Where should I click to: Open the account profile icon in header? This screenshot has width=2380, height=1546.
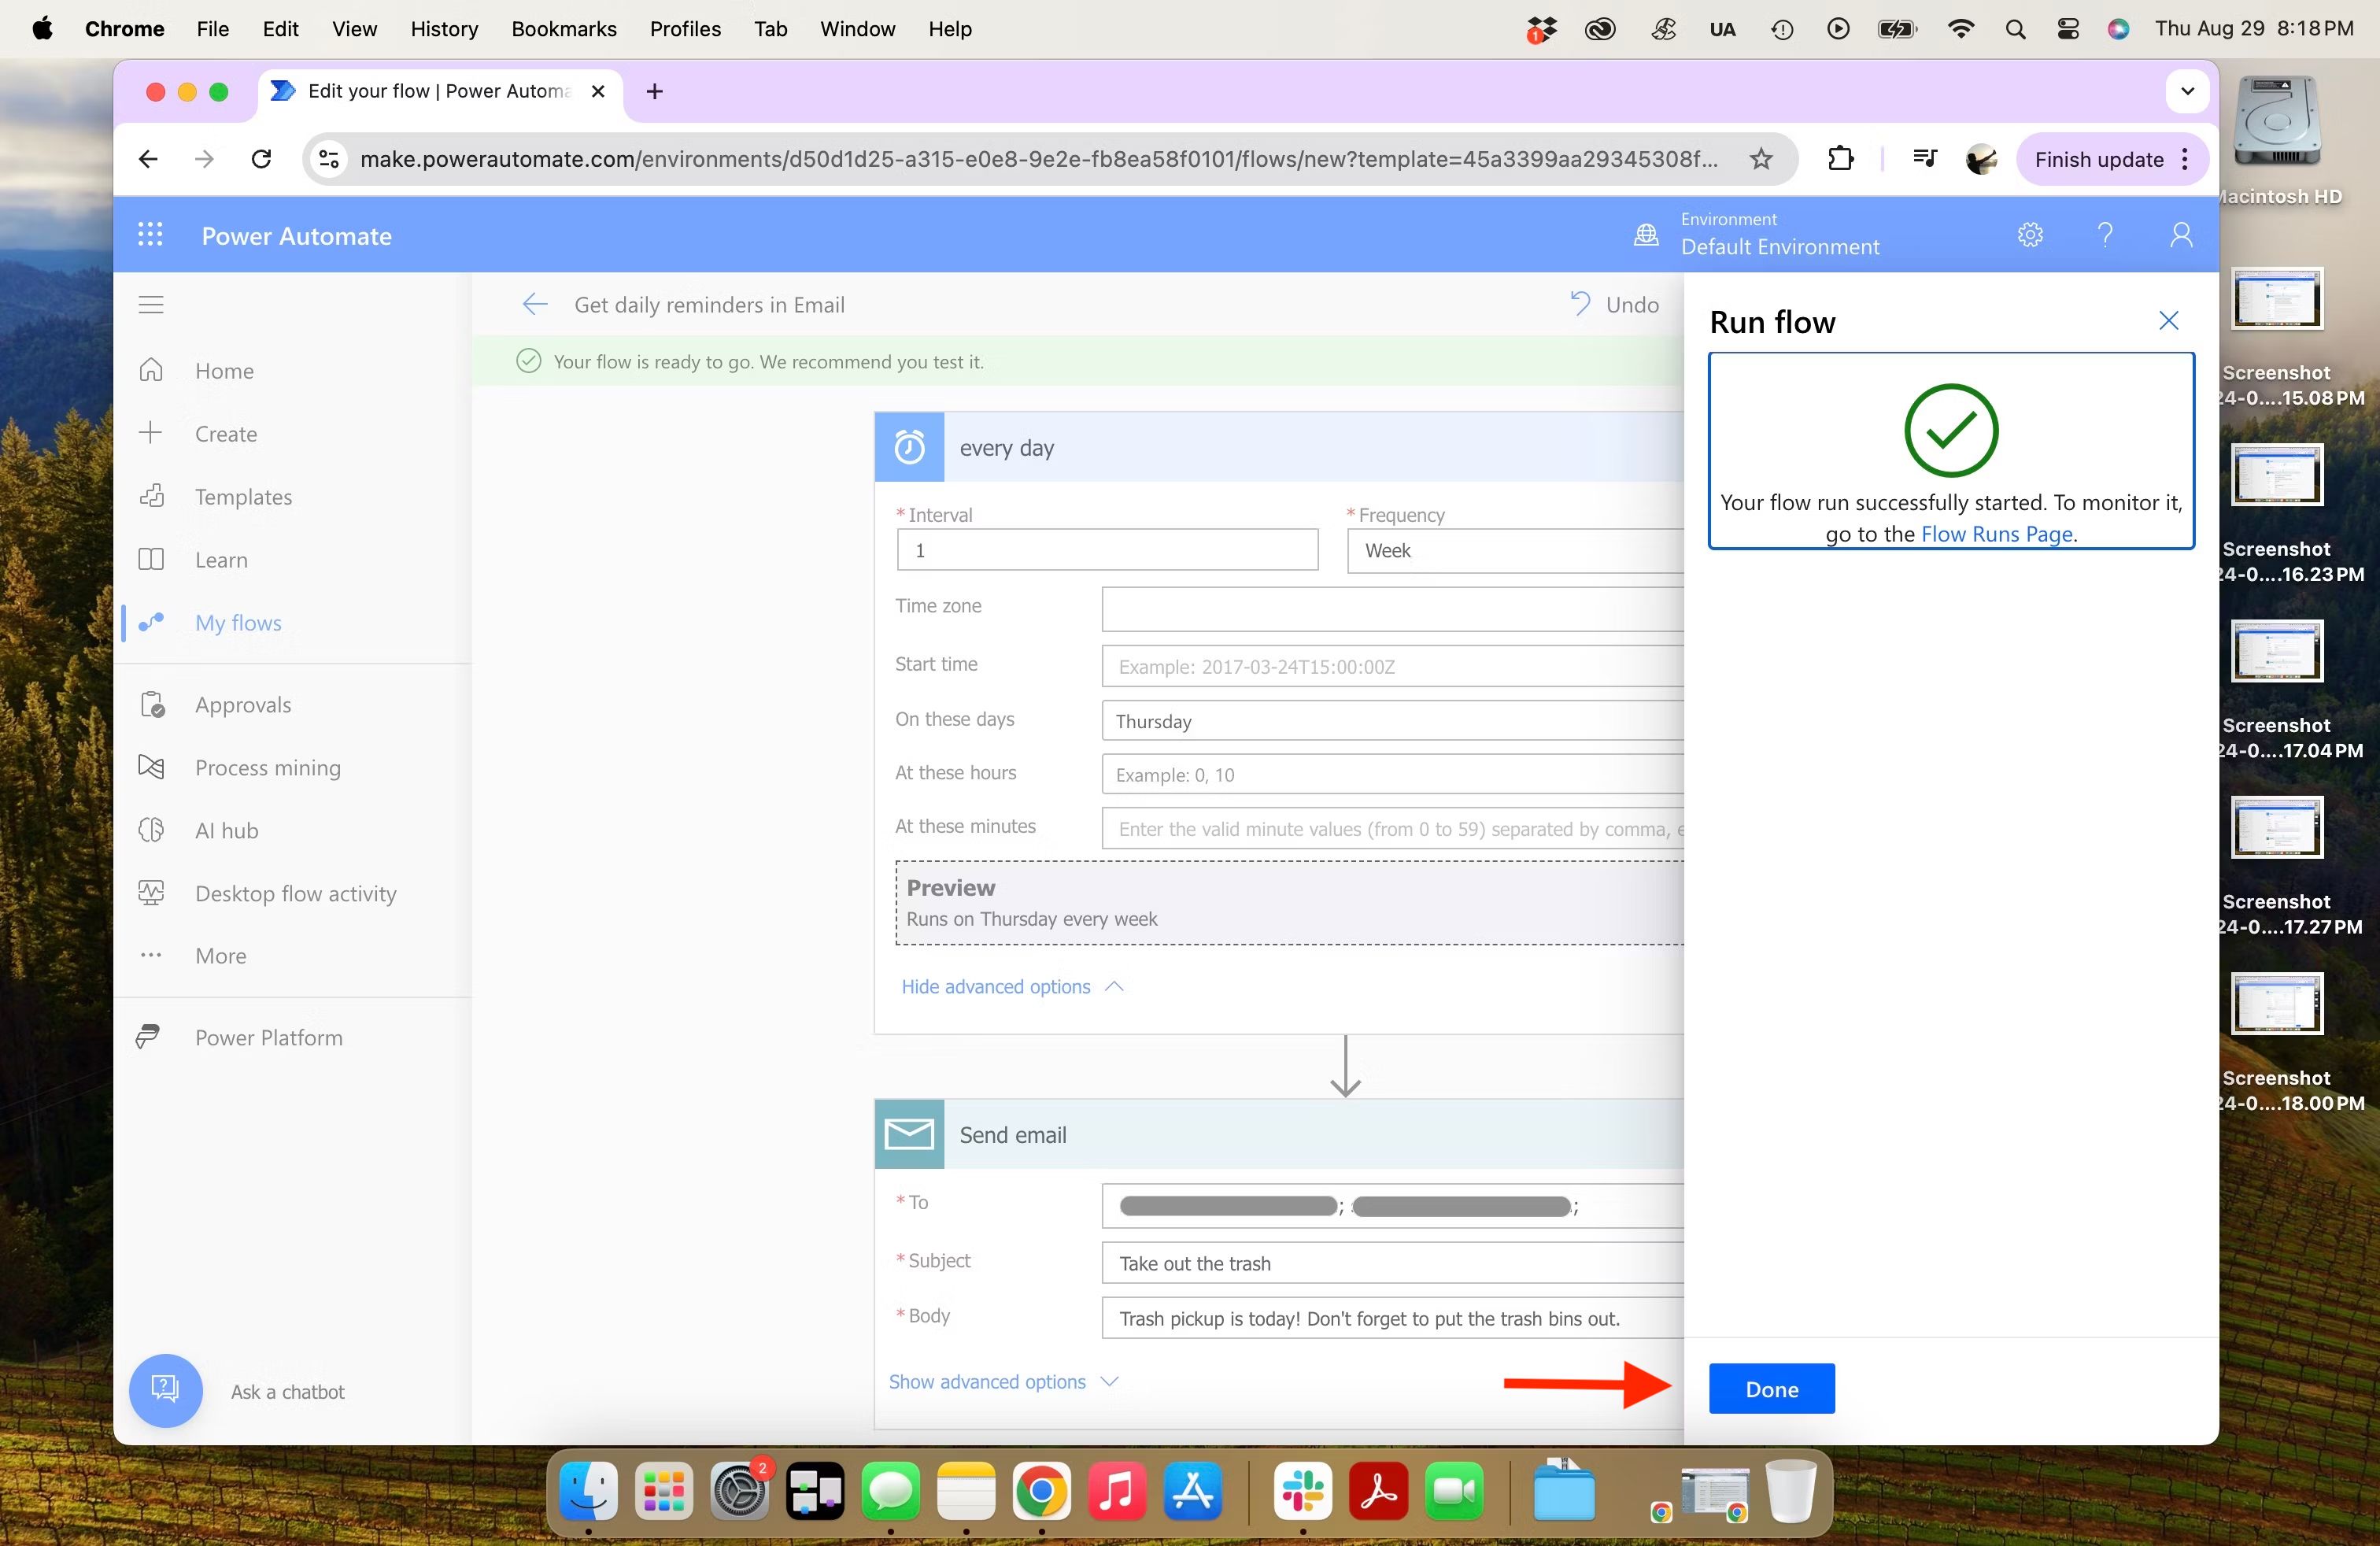click(2181, 235)
